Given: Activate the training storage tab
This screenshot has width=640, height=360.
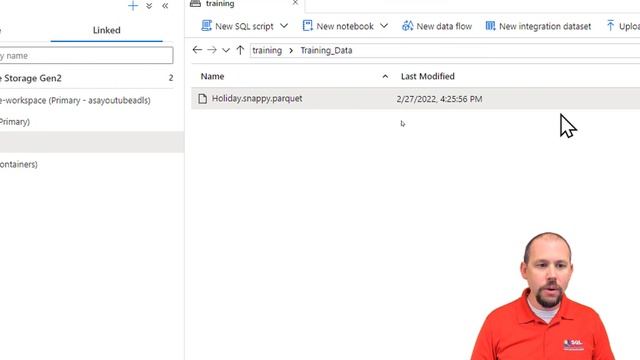Looking at the screenshot, I should [x=220, y=4].
